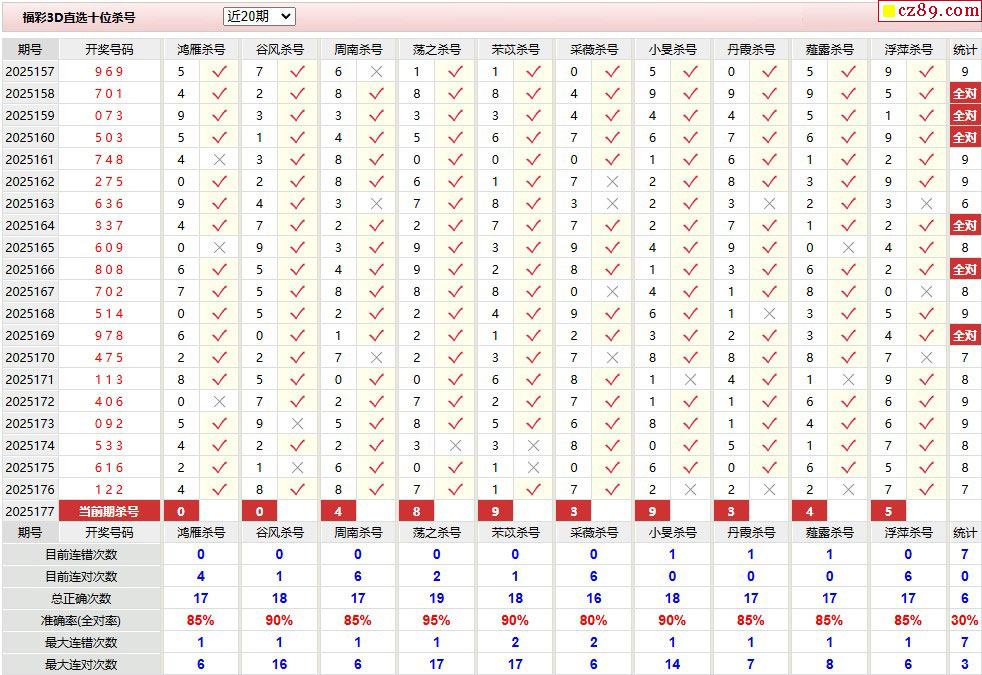
Task: Click X mark for 芣苡杀号 in row 2025175
Action: pos(534,468)
